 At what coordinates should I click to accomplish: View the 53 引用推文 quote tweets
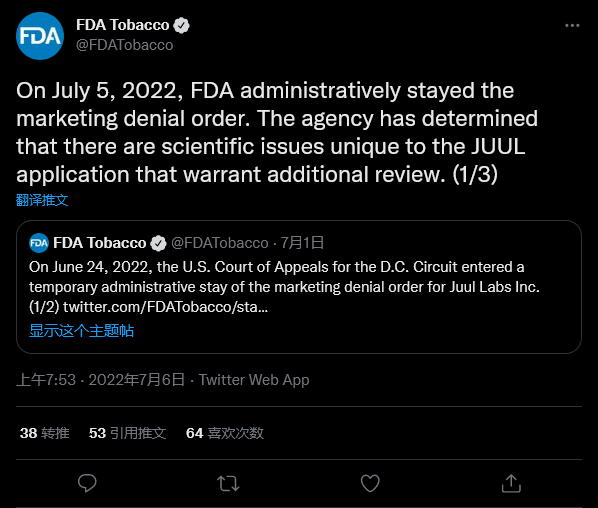127,433
